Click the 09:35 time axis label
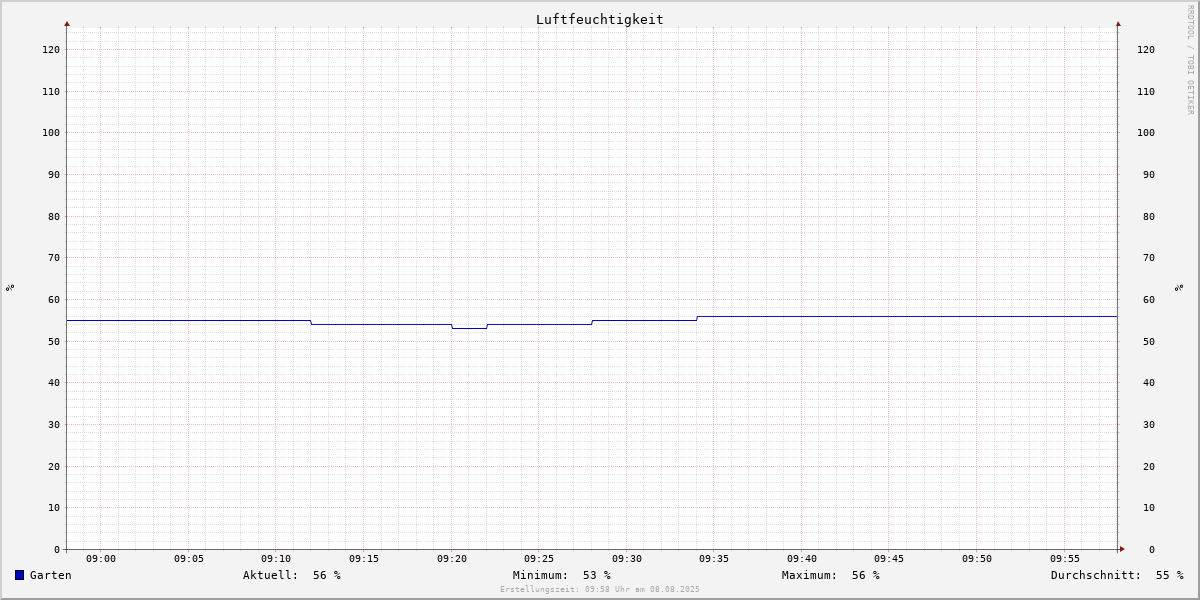Screen dimensions: 1200x600 click(714, 559)
